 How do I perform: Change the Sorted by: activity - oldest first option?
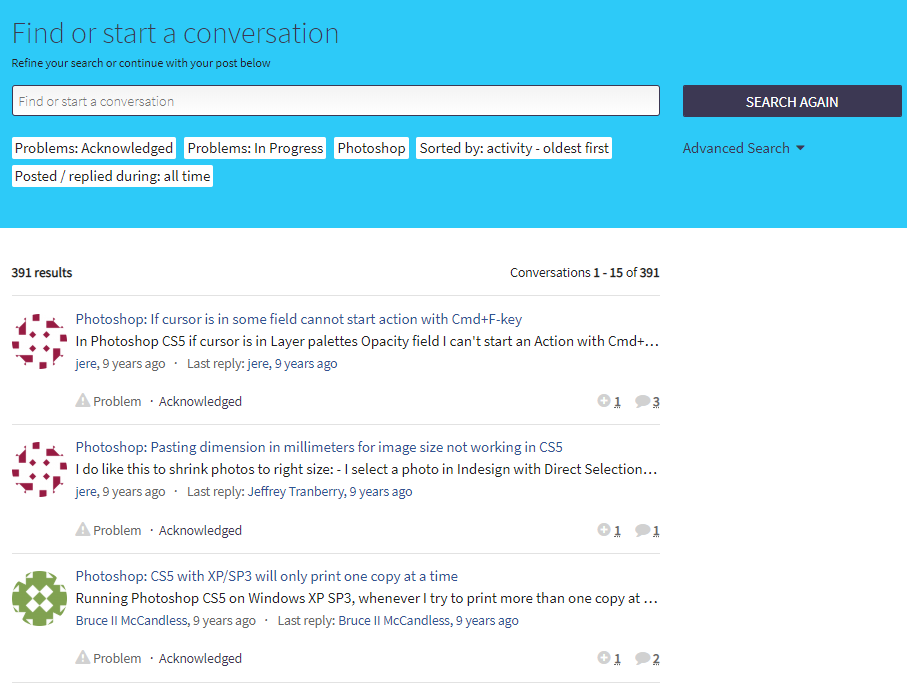pos(514,148)
